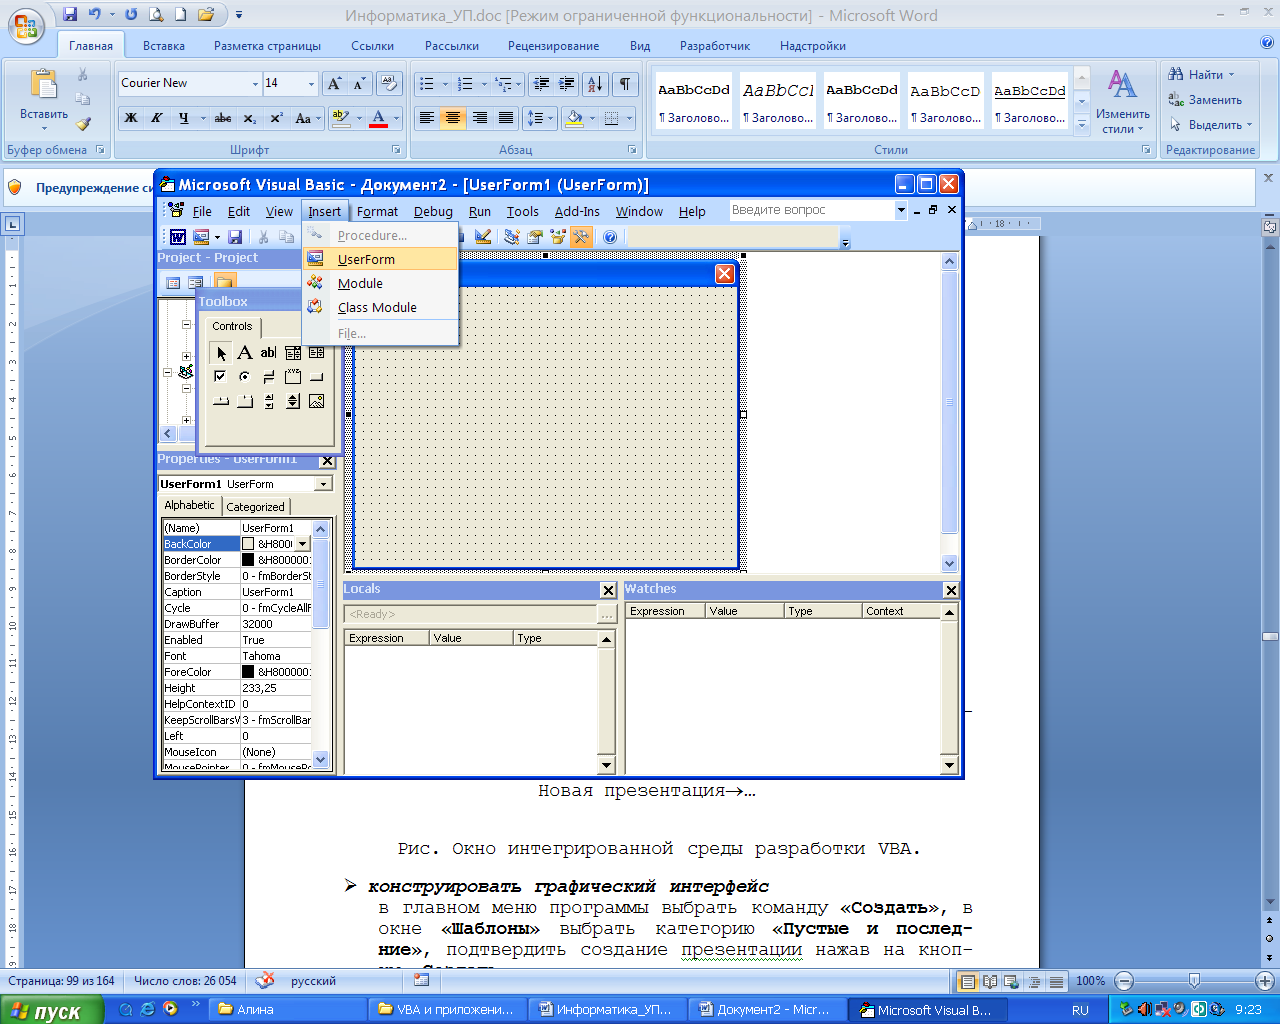Pick the Image control in Toolbox
The height and width of the screenshot is (1024, 1280).
[317, 401]
